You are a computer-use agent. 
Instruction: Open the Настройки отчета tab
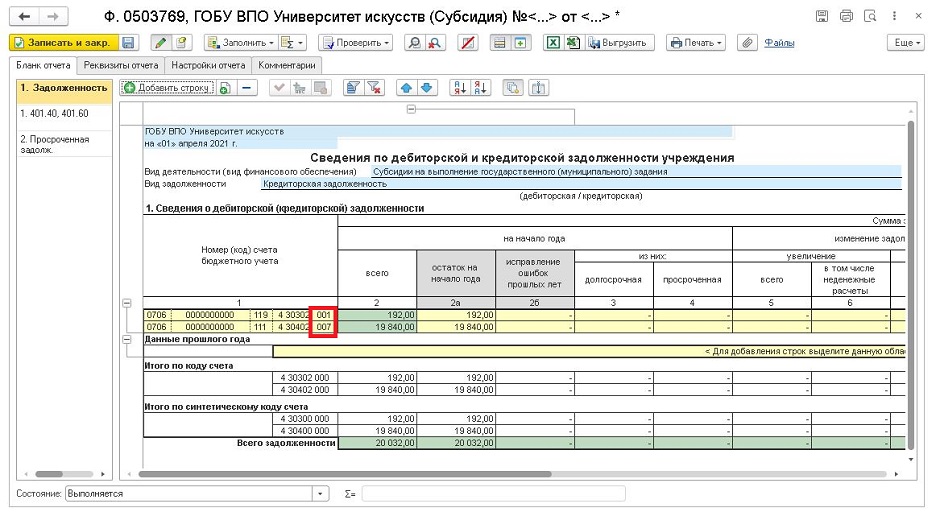(208, 65)
